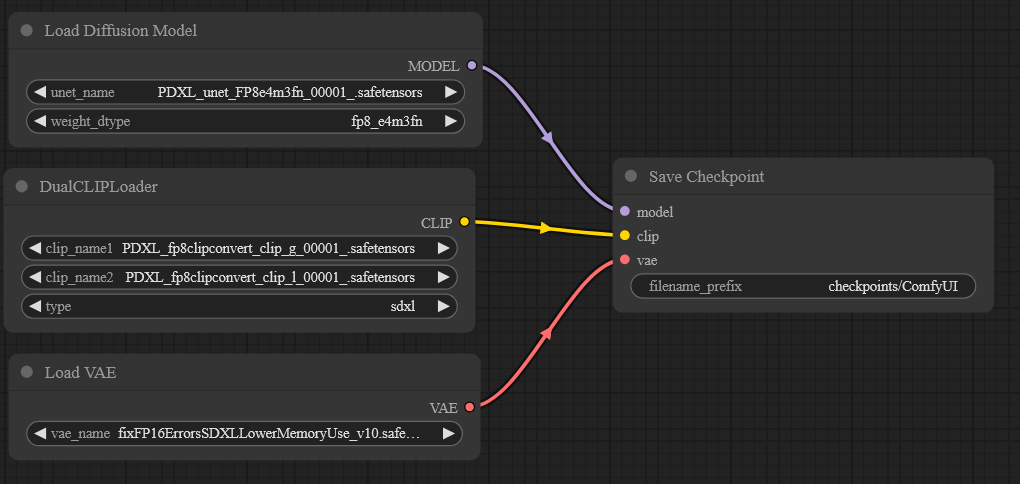Screen dimensions: 1020x484
Task: Click next arrow on vae_name
Action: [x=449, y=433]
